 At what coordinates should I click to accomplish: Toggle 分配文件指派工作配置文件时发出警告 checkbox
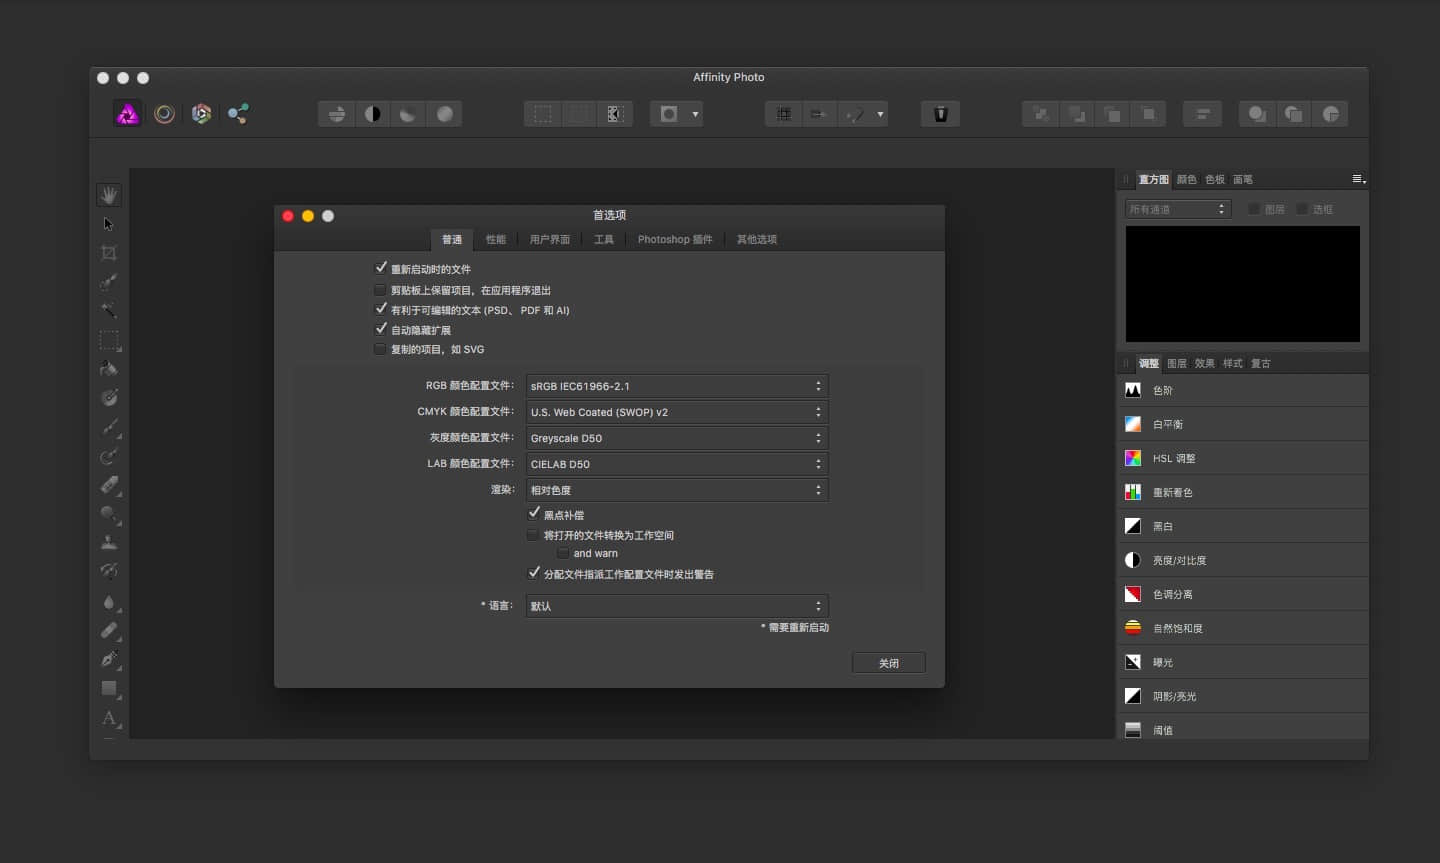pos(533,573)
